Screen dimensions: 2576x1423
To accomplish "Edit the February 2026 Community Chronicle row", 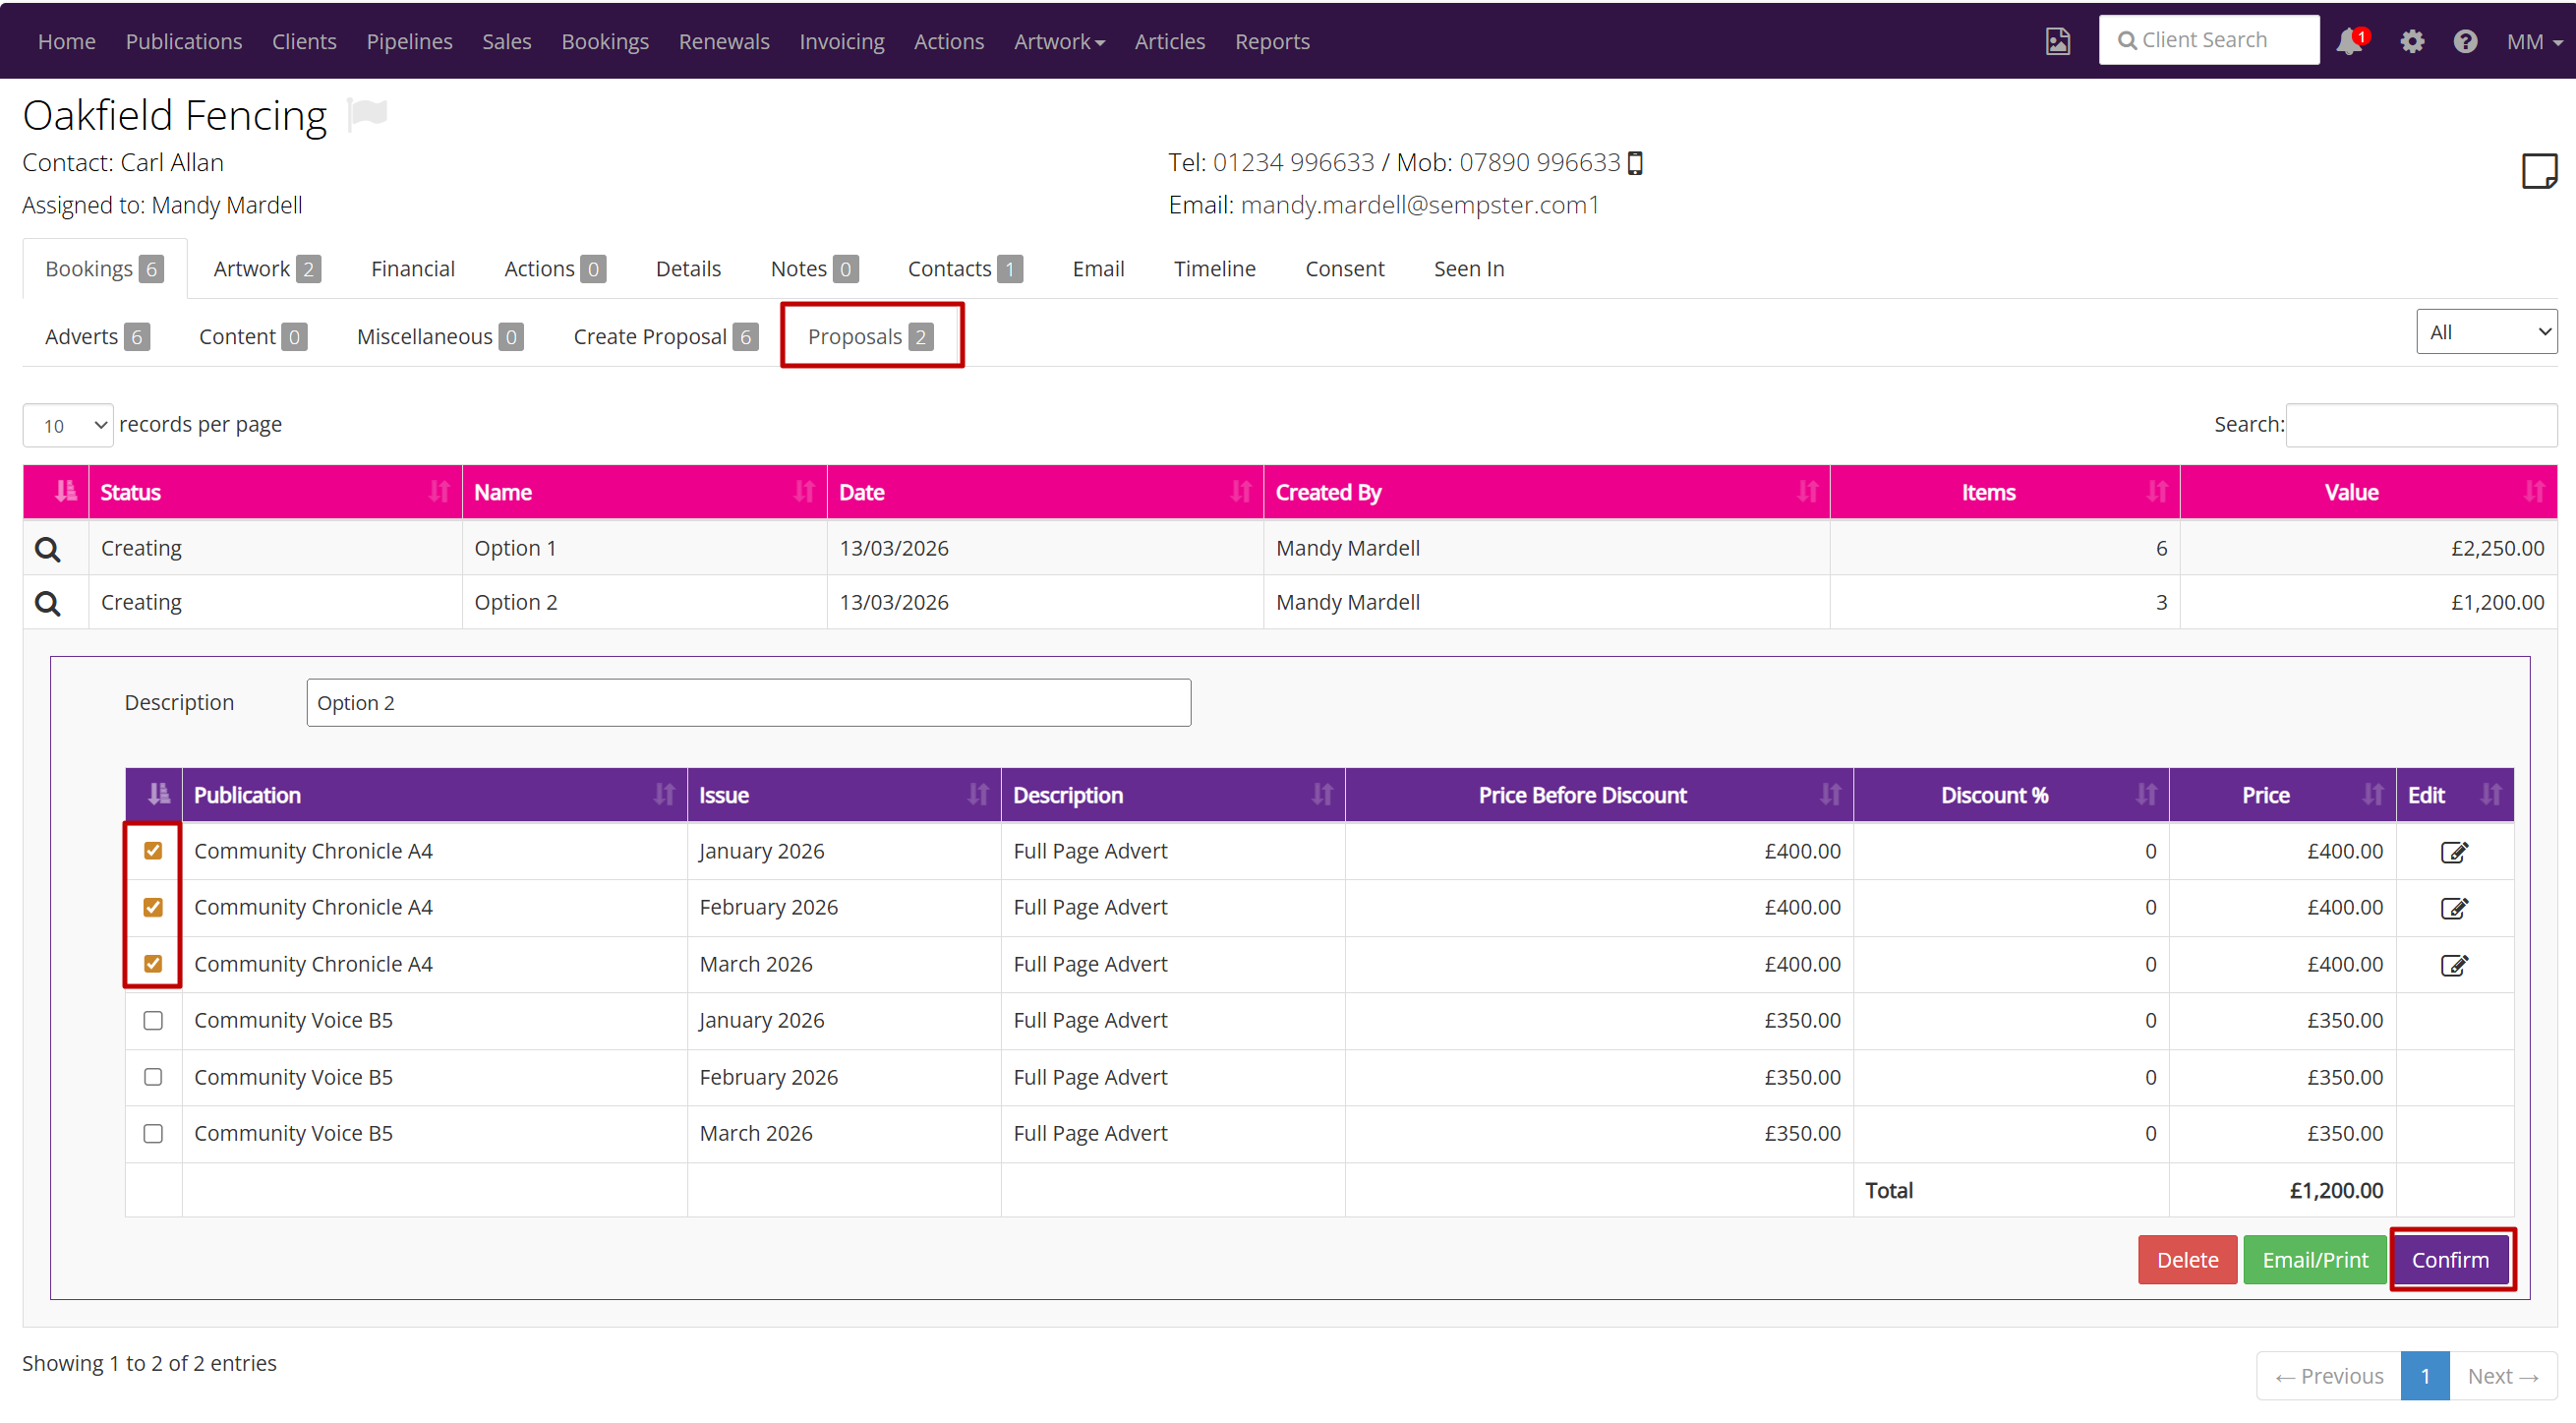I will [x=2454, y=908].
